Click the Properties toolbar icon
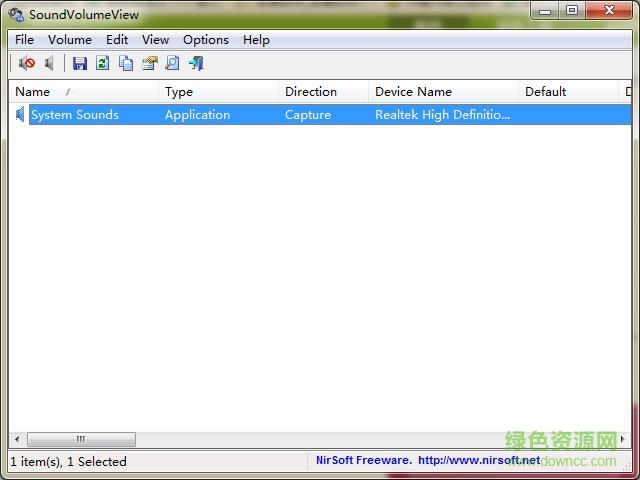Image resolution: width=640 pixels, height=480 pixels. coord(149,63)
